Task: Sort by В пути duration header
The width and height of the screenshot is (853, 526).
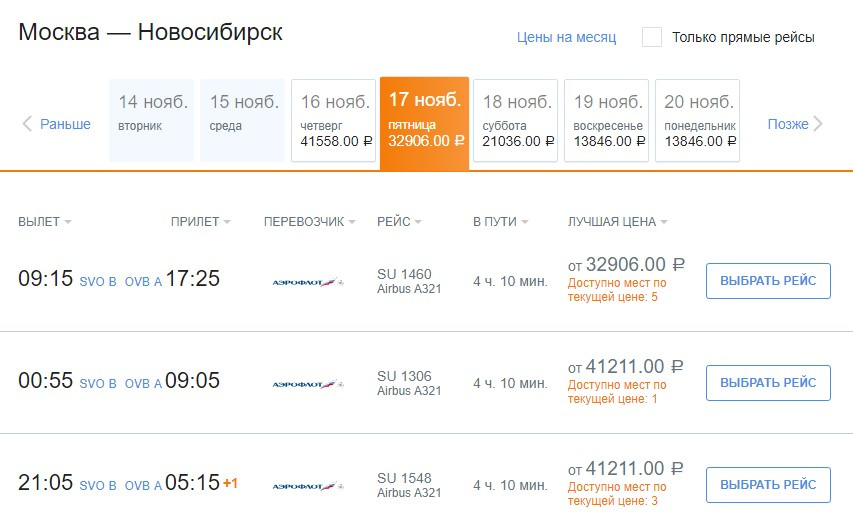Action: click(x=500, y=222)
